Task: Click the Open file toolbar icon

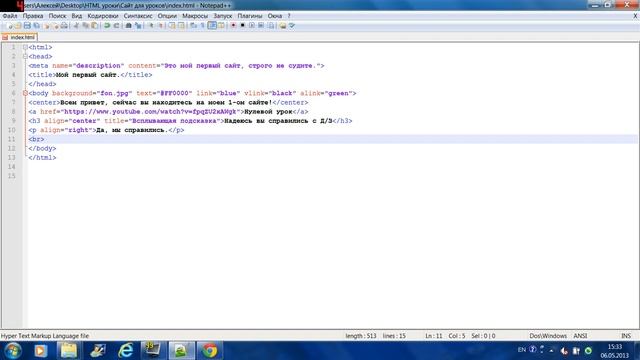Action: pyautogui.click(x=18, y=26)
